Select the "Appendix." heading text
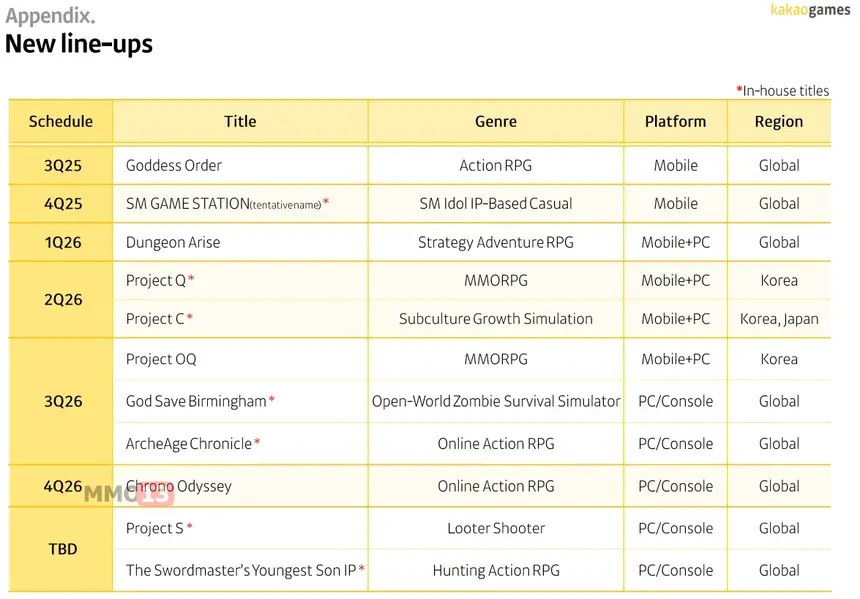The width and height of the screenshot is (860, 599). (50, 16)
